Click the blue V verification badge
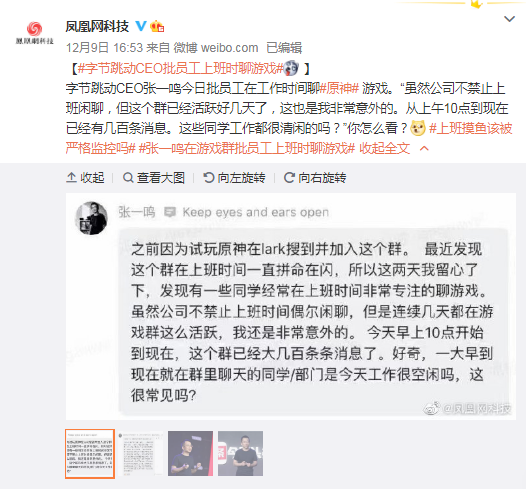Image resolution: width=526 pixels, height=489 pixels. (x=141, y=26)
